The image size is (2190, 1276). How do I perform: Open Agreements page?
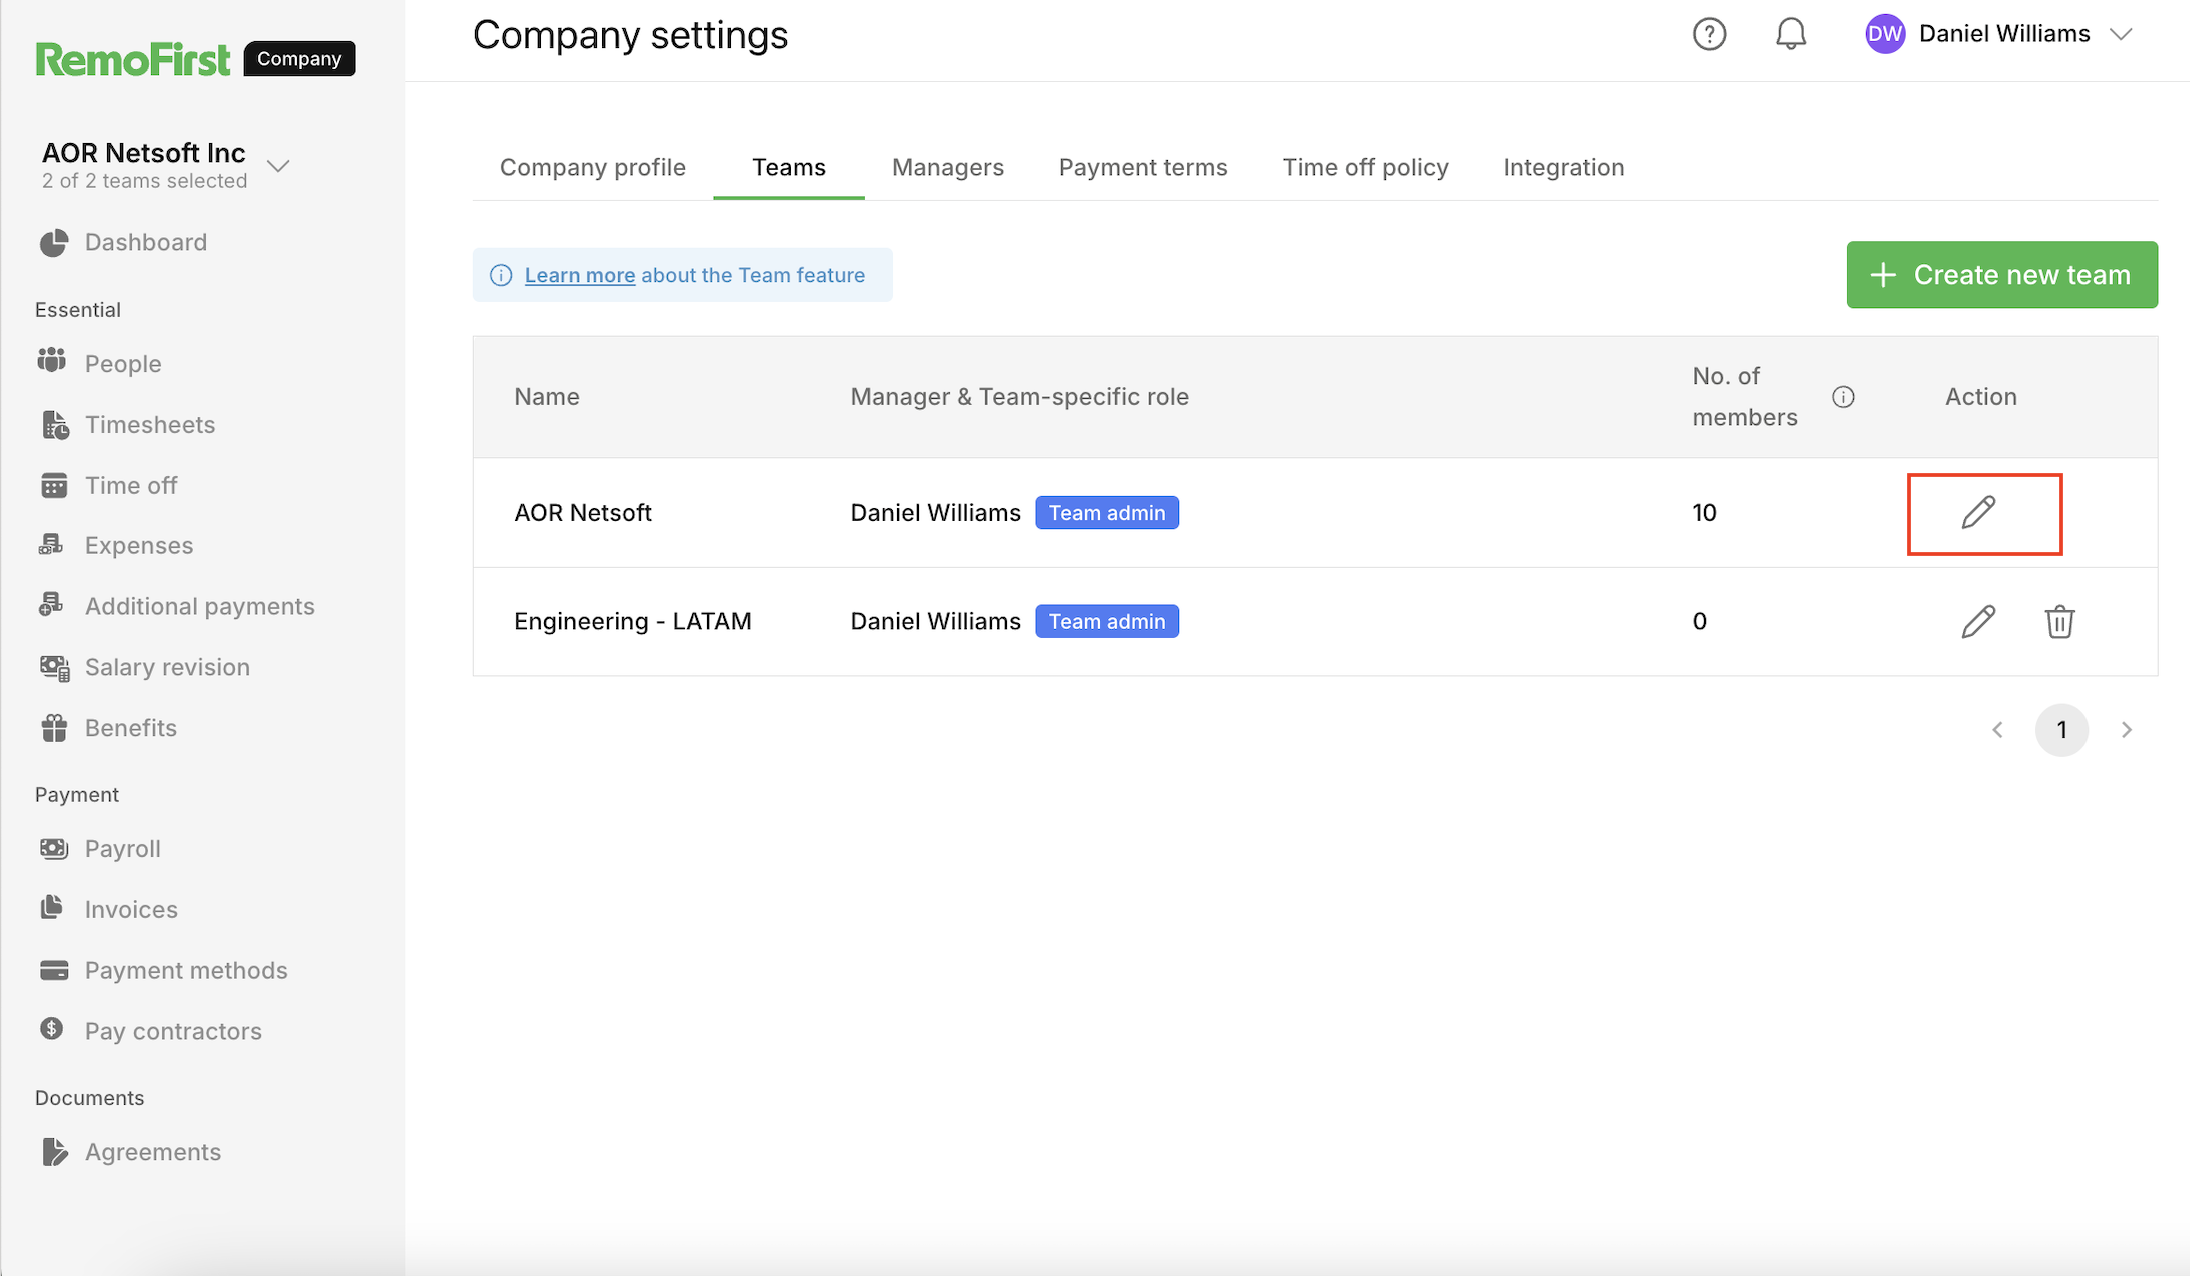coord(153,1152)
